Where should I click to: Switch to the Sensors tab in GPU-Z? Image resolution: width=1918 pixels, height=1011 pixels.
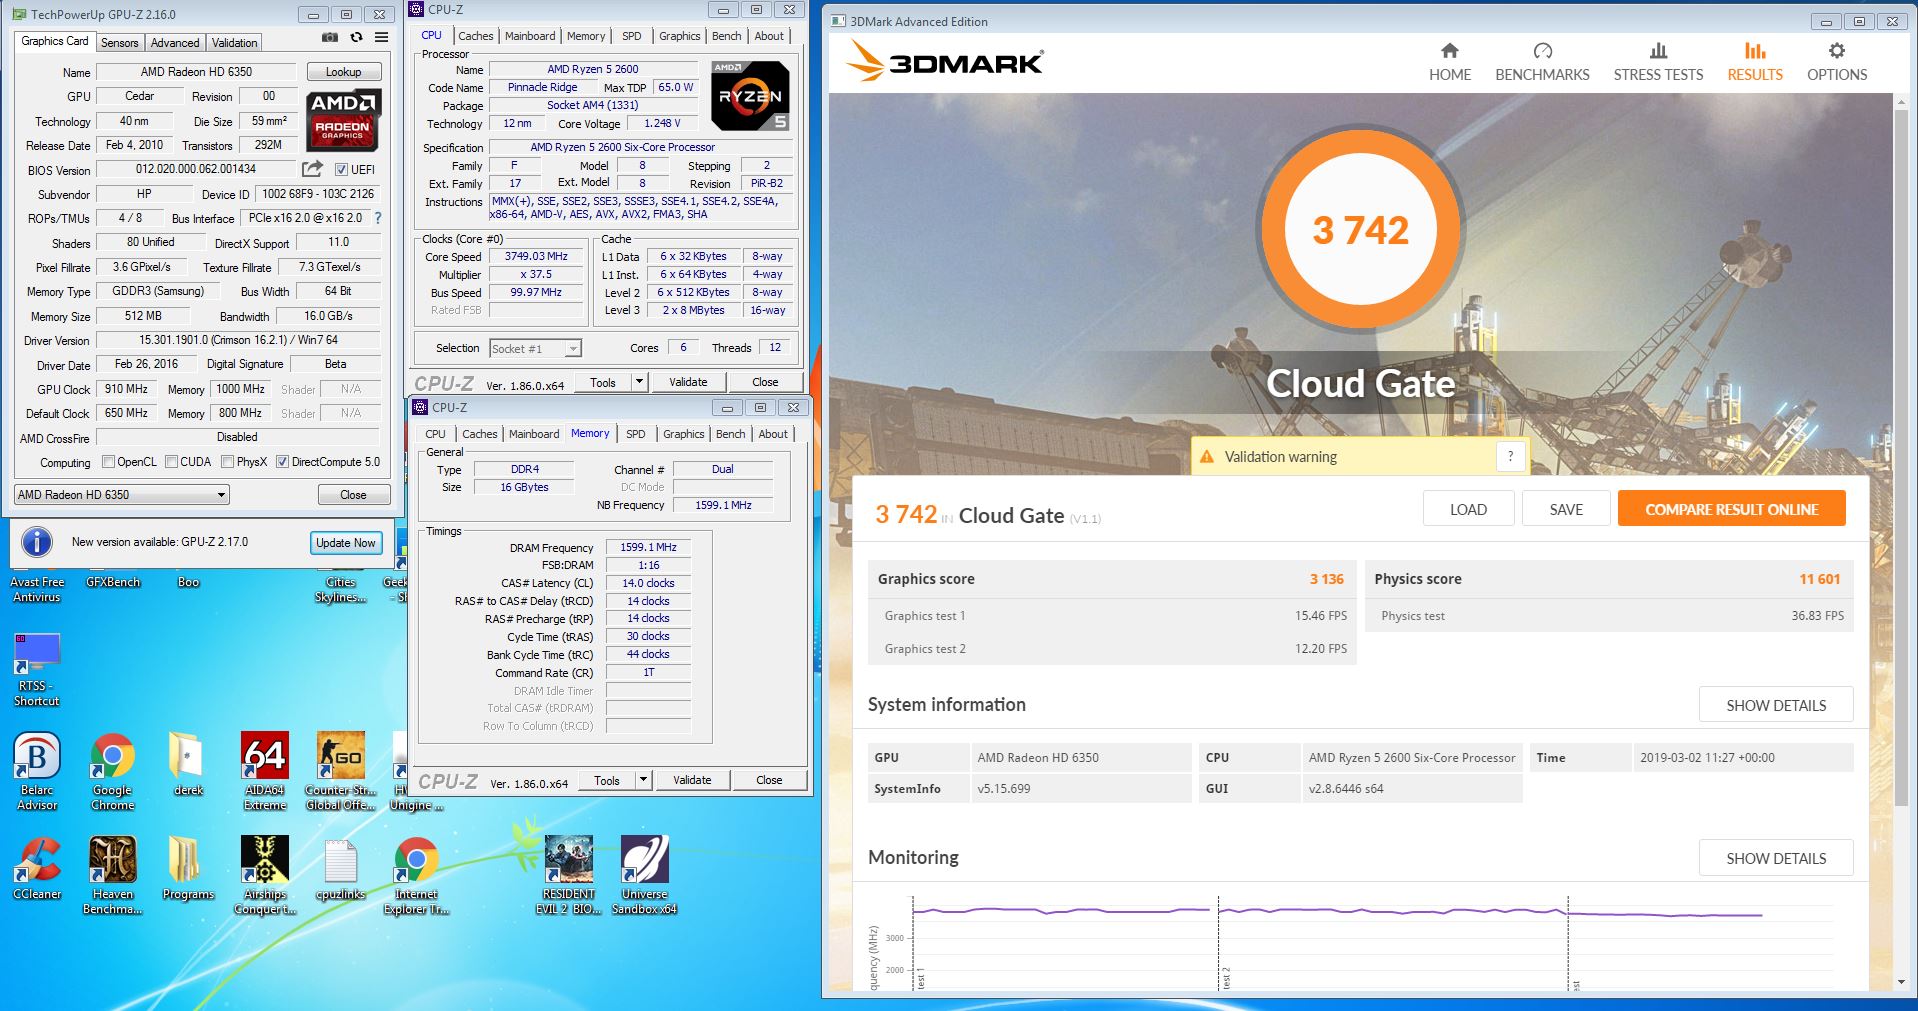click(x=119, y=43)
